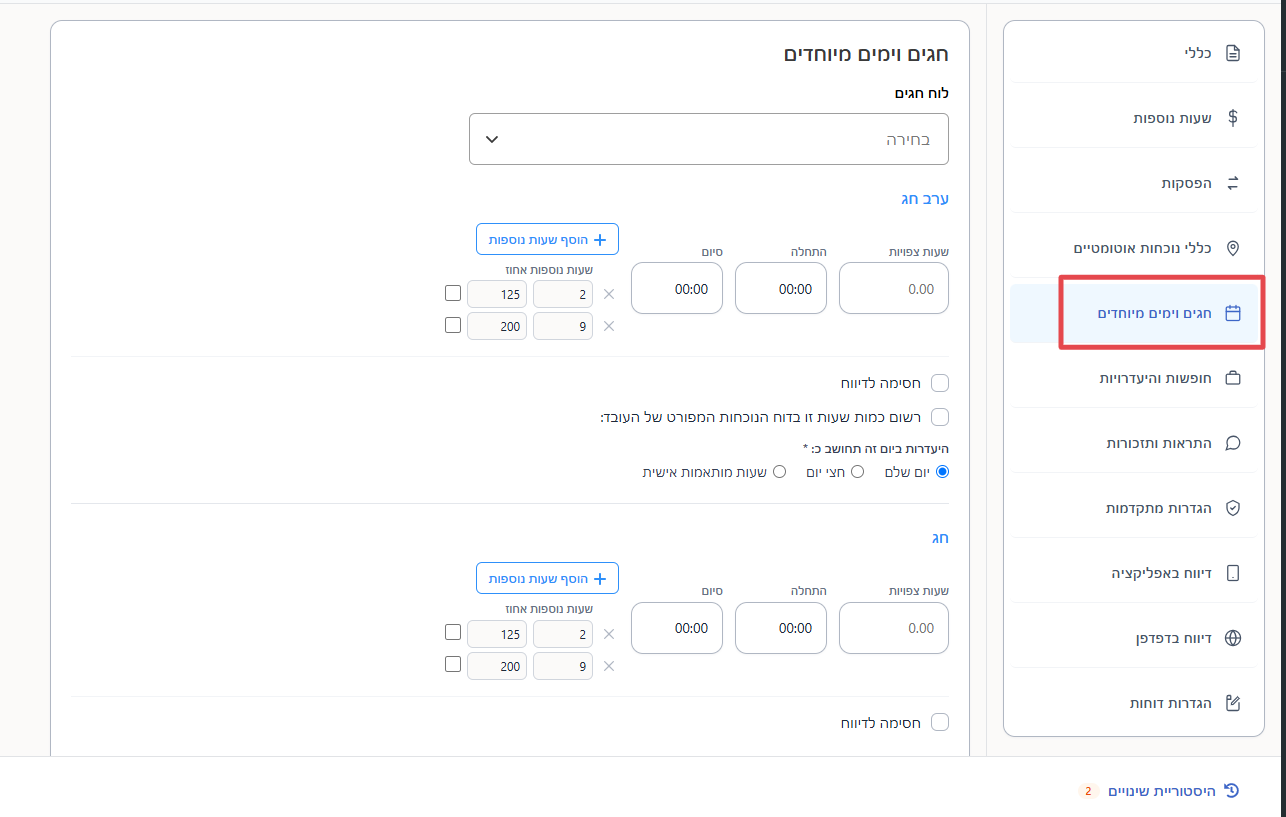Click the dollar icon for שעות נוספות
This screenshot has height=817, width=1286.
click(1233, 118)
